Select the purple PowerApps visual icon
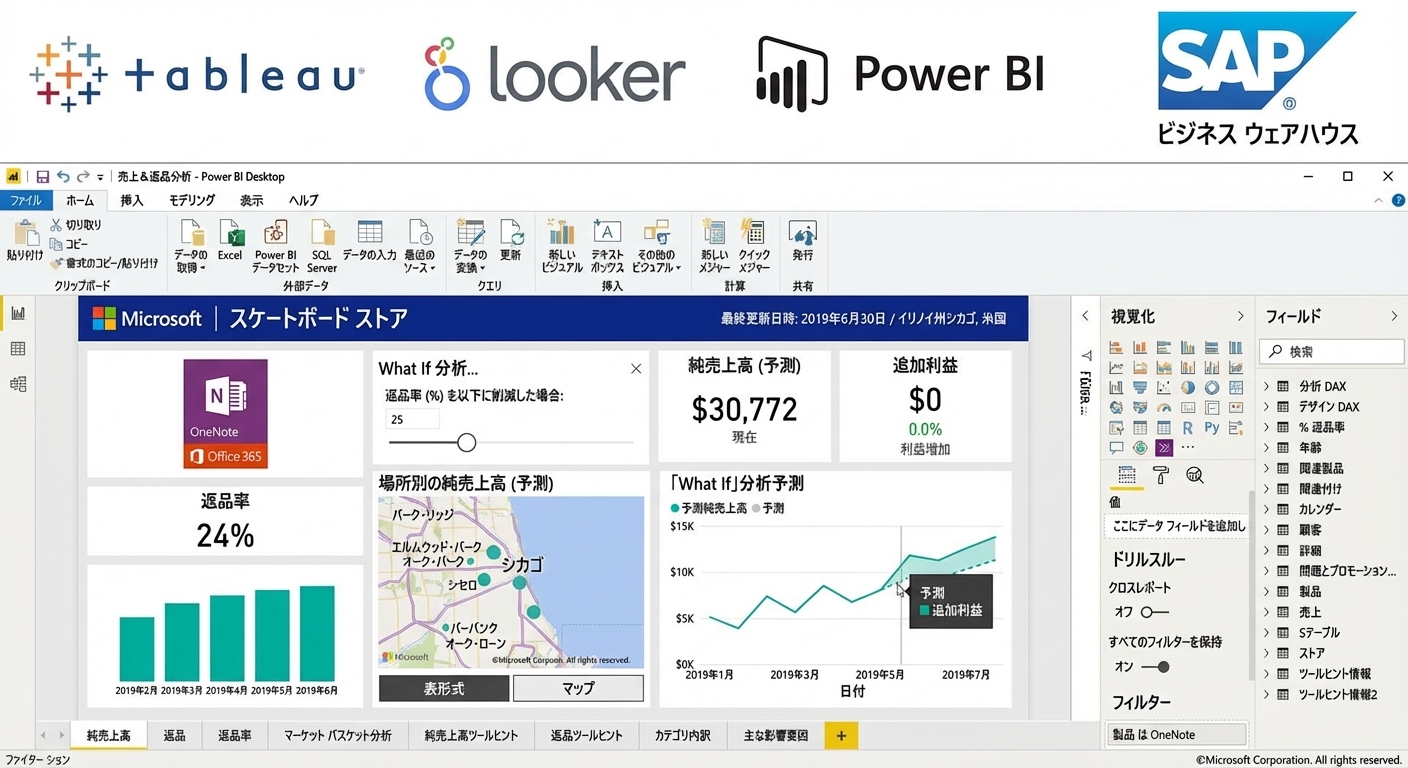Image resolution: width=1408 pixels, height=768 pixels. [x=1164, y=448]
